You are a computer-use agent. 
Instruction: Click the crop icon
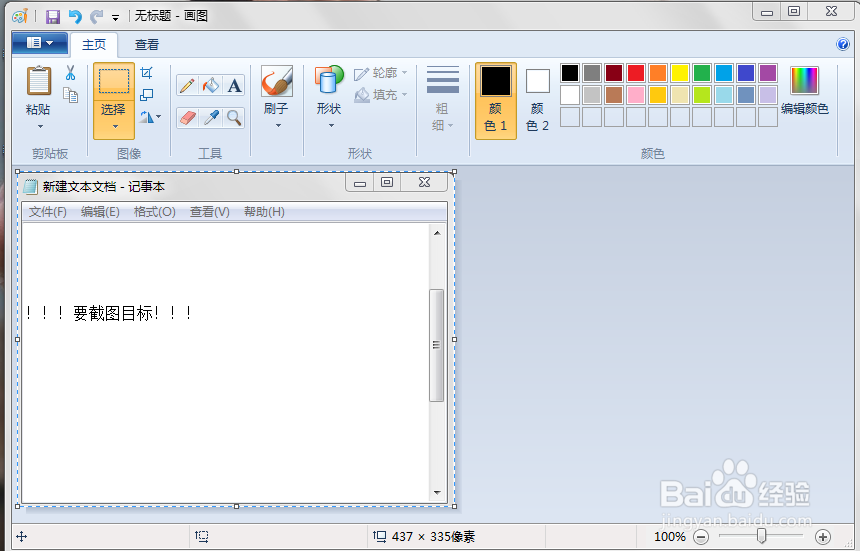[x=146, y=72]
